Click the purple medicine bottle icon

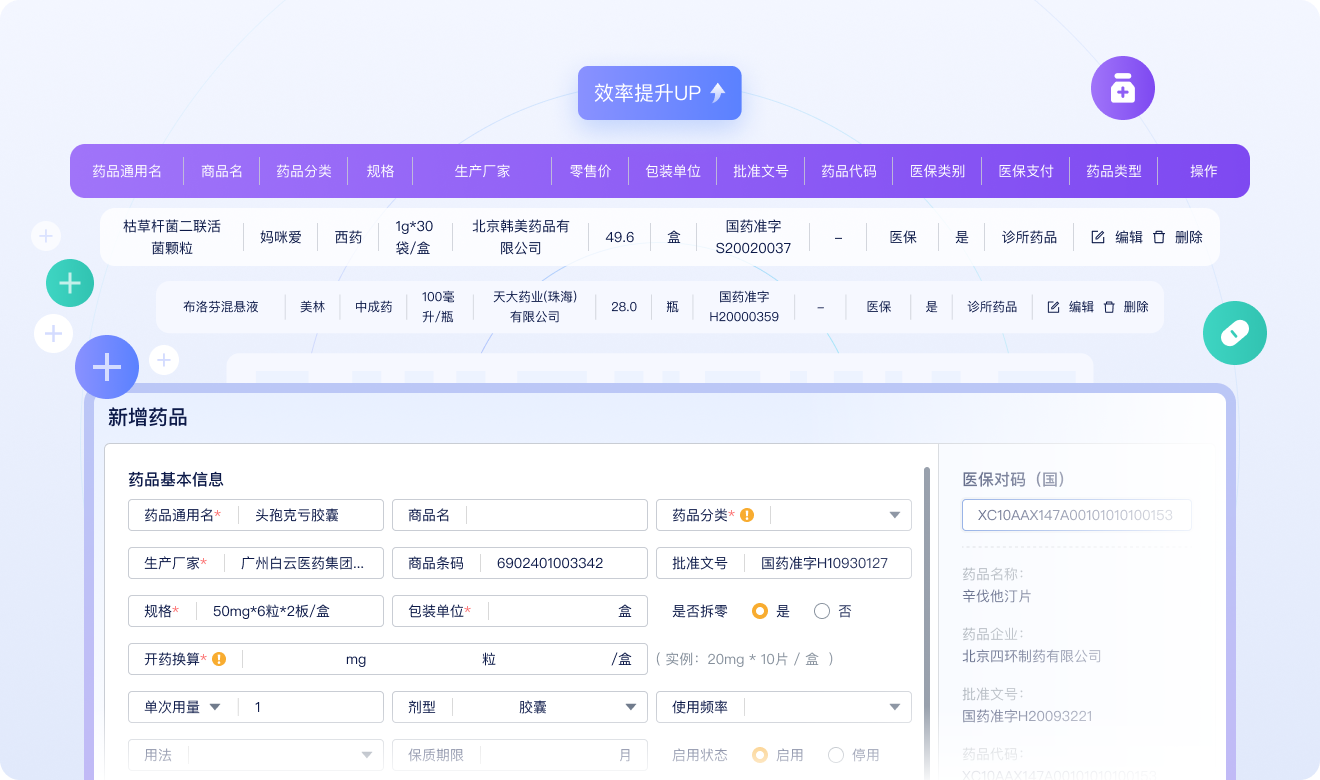1122,89
